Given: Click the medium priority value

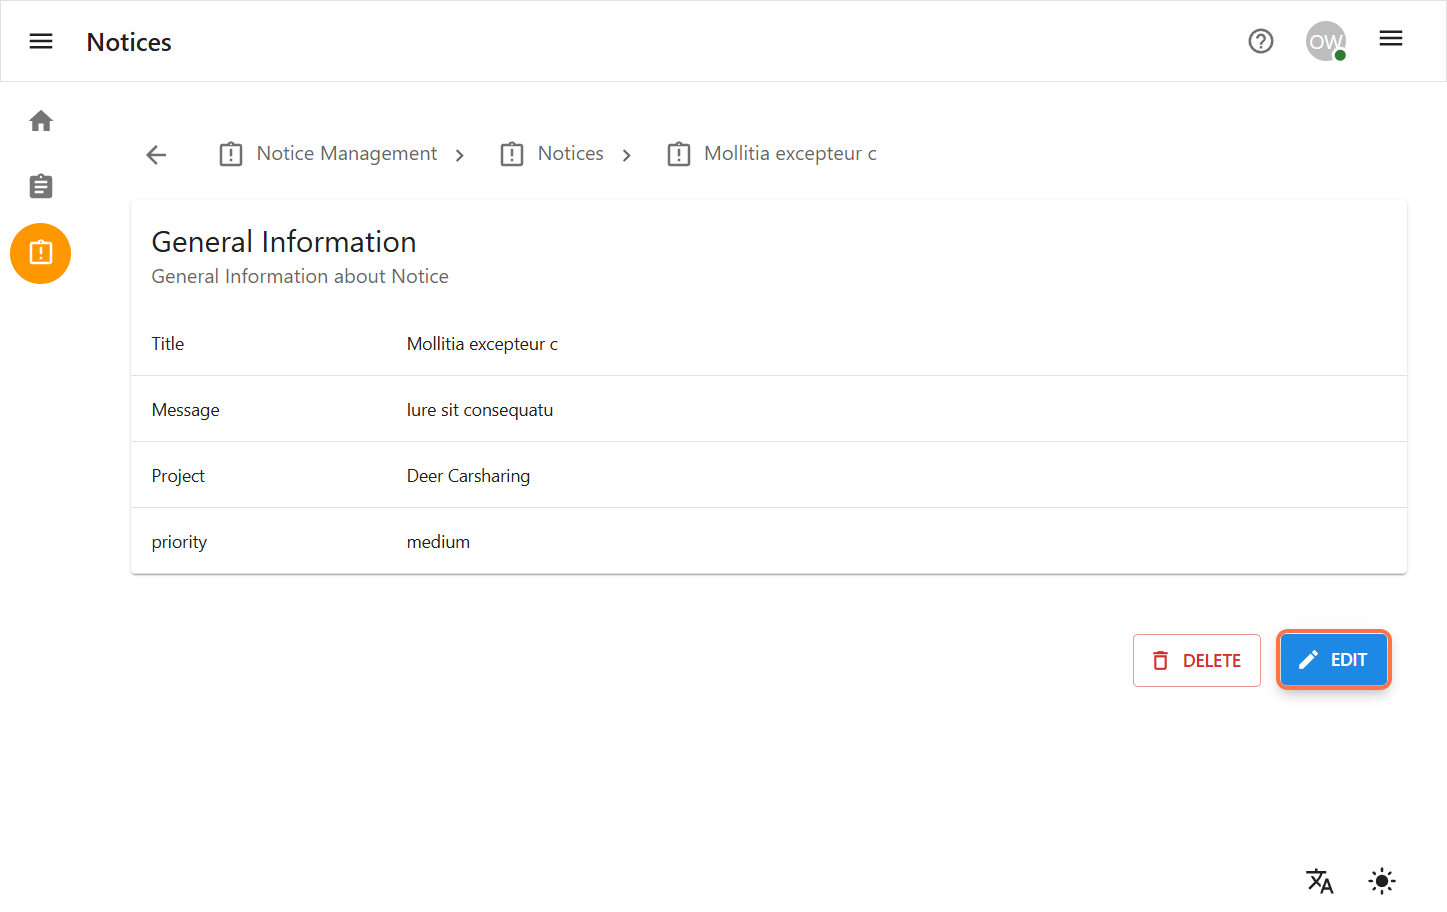Looking at the screenshot, I should tap(438, 542).
